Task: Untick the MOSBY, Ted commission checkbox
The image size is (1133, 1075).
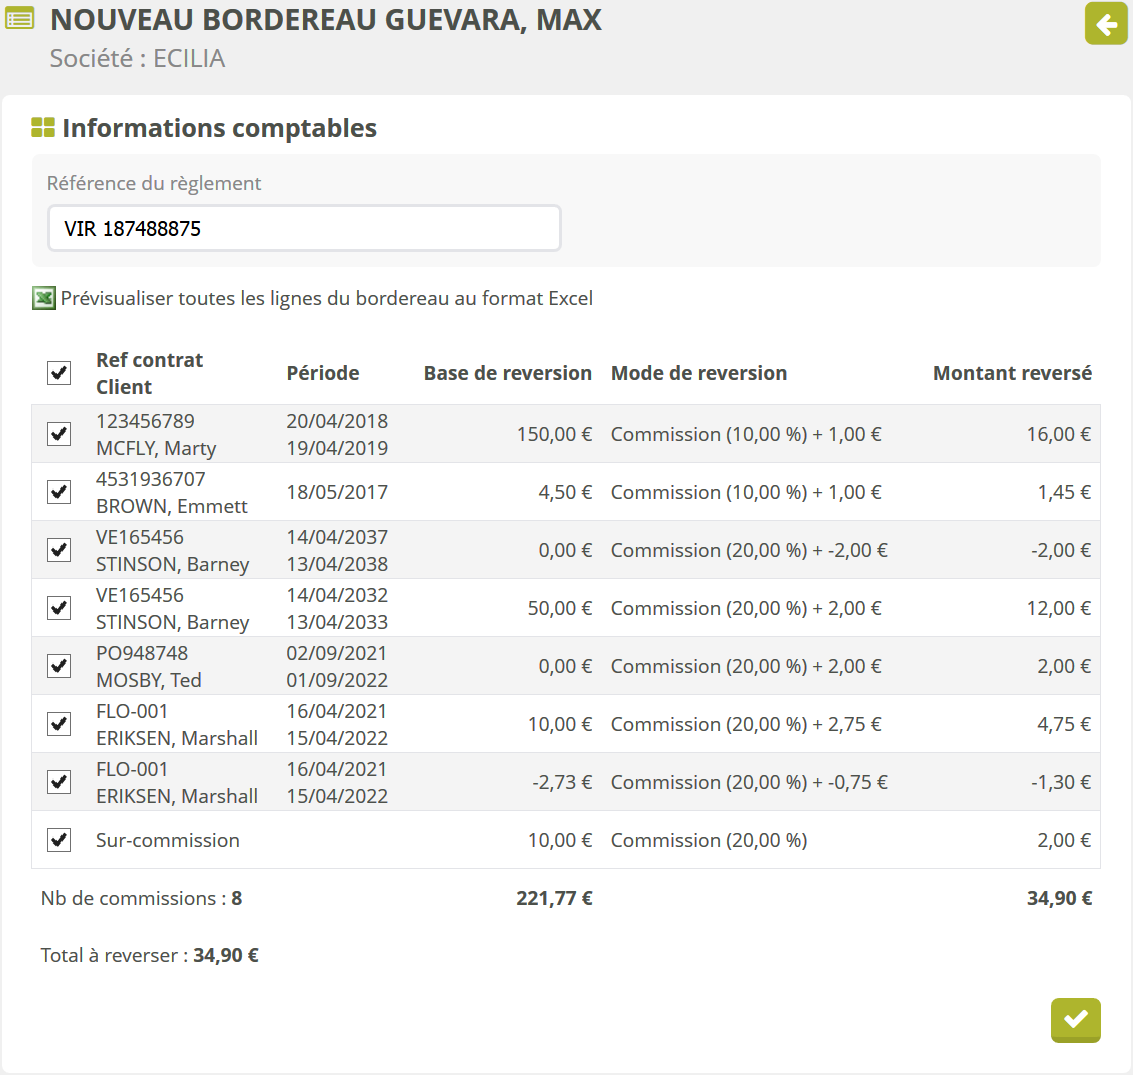Action: (x=59, y=666)
